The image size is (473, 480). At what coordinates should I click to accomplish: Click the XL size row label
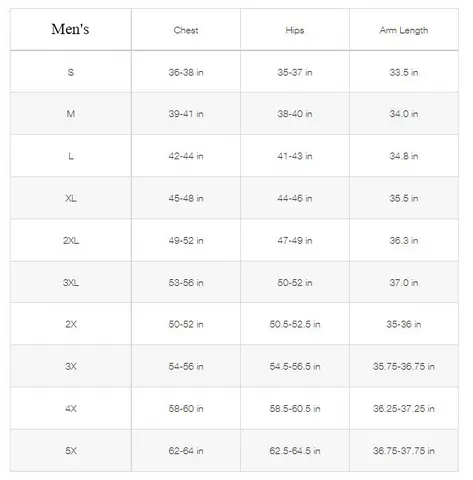(71, 198)
